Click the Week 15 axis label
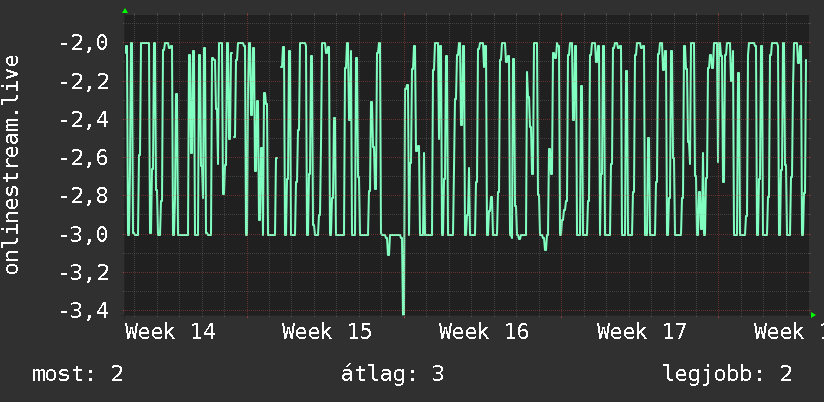The height and width of the screenshot is (402, 824). coord(327,332)
